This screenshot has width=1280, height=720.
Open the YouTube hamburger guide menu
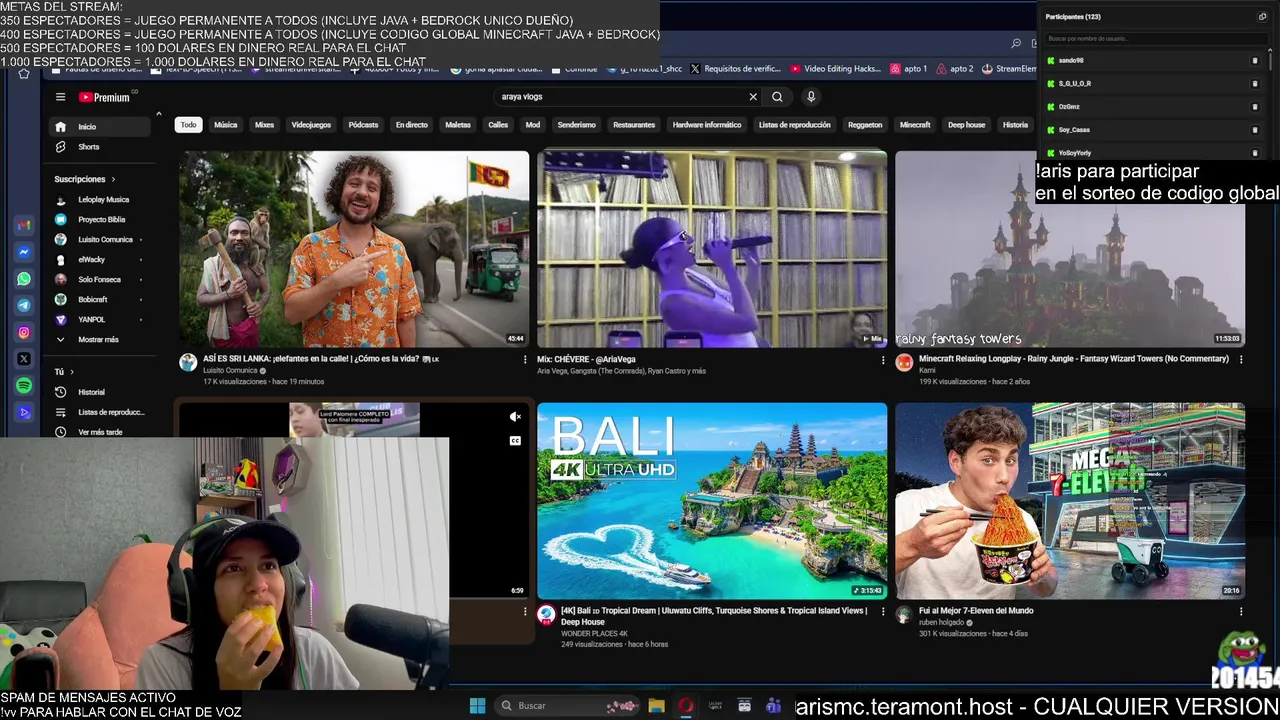click(60, 97)
